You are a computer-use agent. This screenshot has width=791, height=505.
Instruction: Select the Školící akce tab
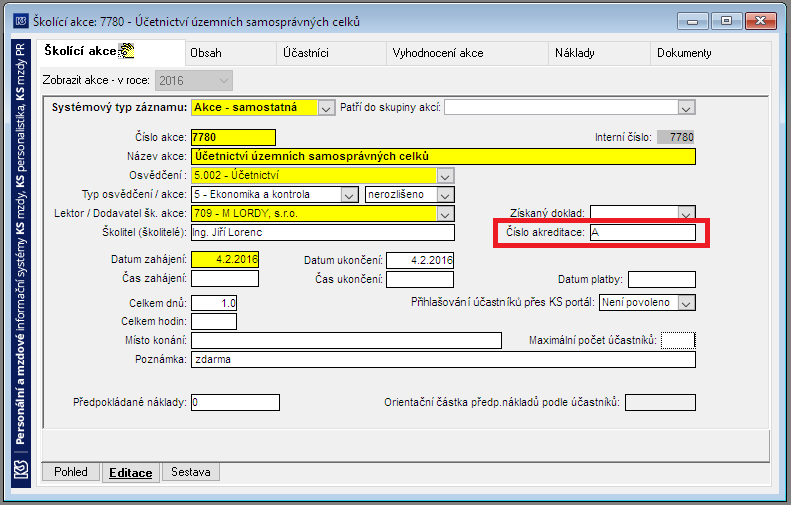[x=110, y=52]
